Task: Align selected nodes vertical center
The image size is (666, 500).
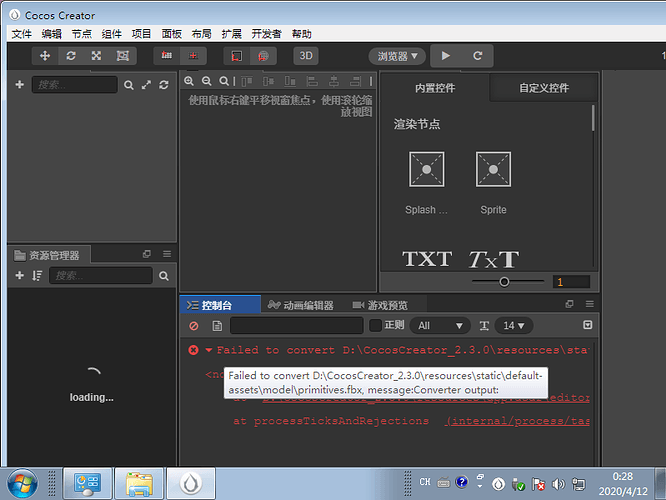Action: pos(268,81)
